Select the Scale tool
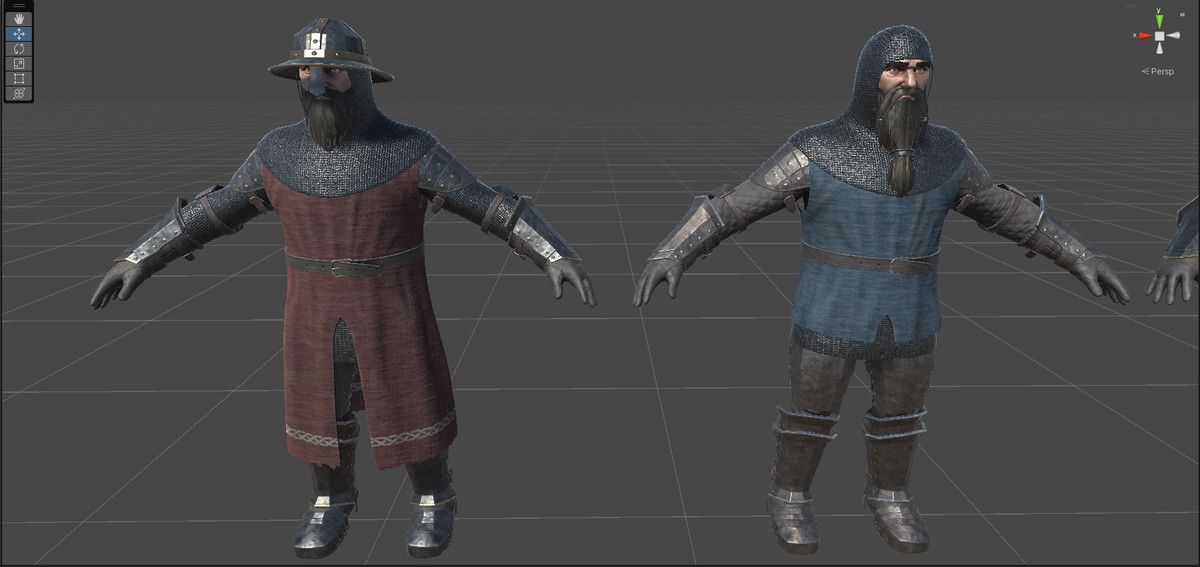Viewport: 1200px width, 567px height. point(18,64)
